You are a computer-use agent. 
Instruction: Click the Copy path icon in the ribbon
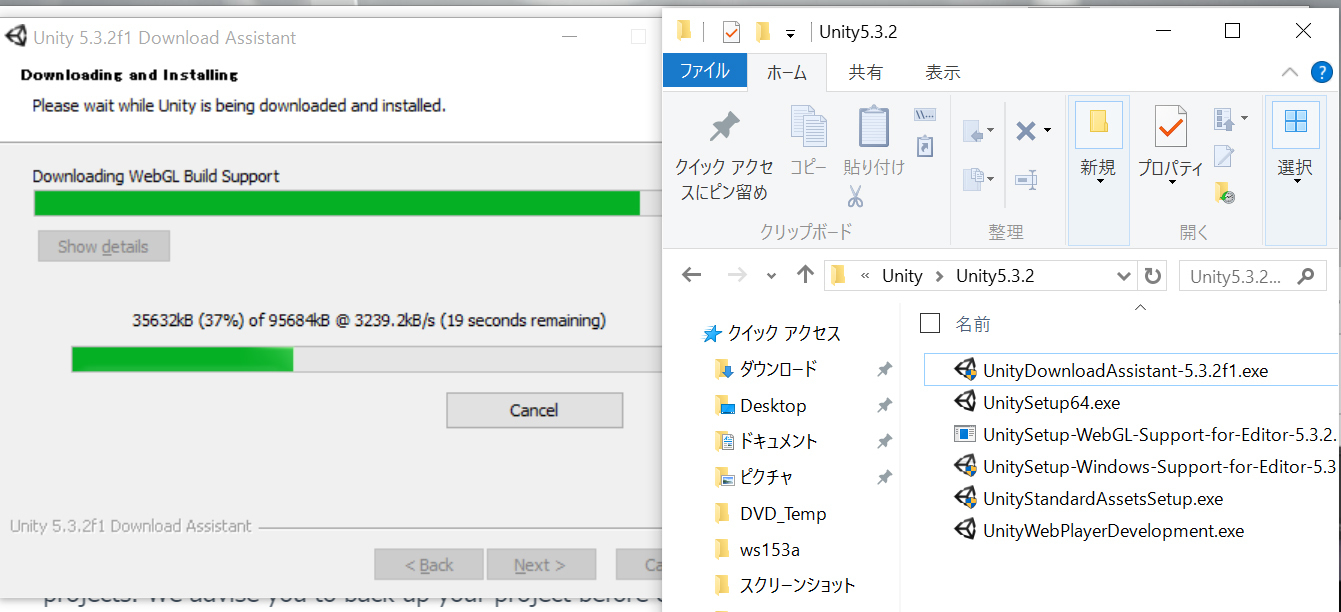[x=924, y=115]
